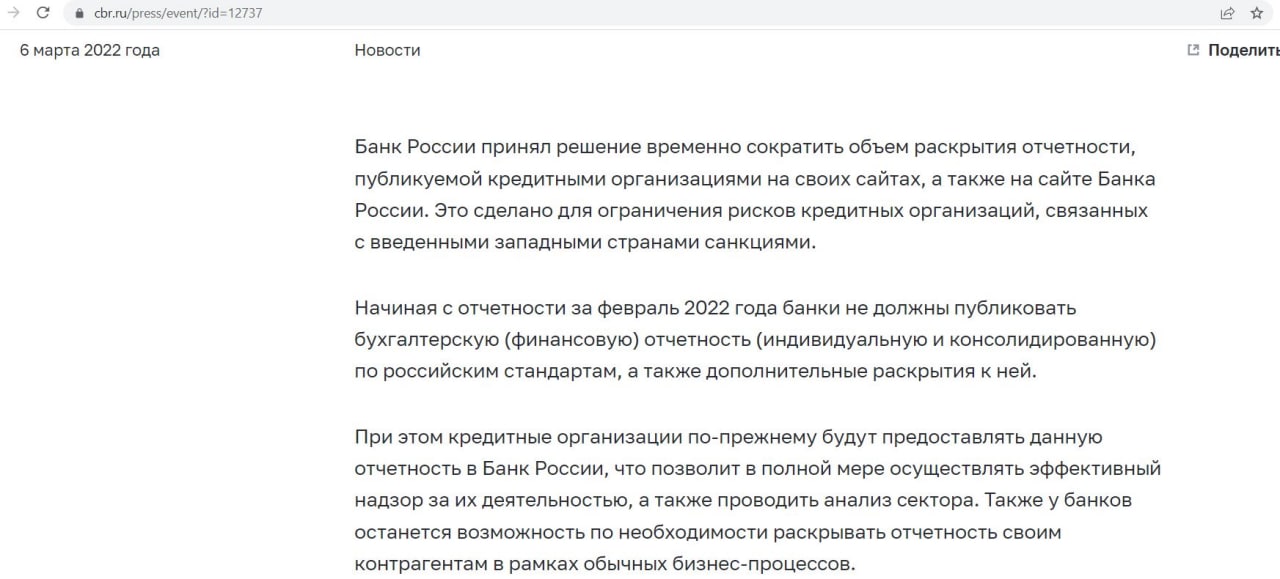This screenshot has height=579, width=1280.
Task: Click the Поделиться link
Action: coord(1244,50)
